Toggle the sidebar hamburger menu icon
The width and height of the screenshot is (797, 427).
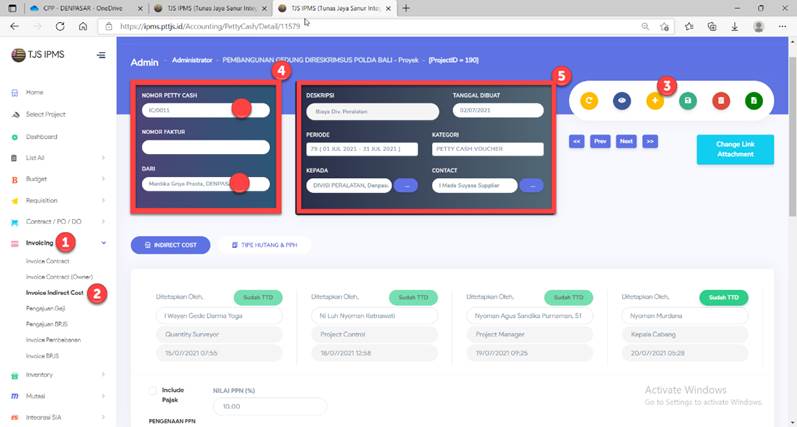point(101,55)
